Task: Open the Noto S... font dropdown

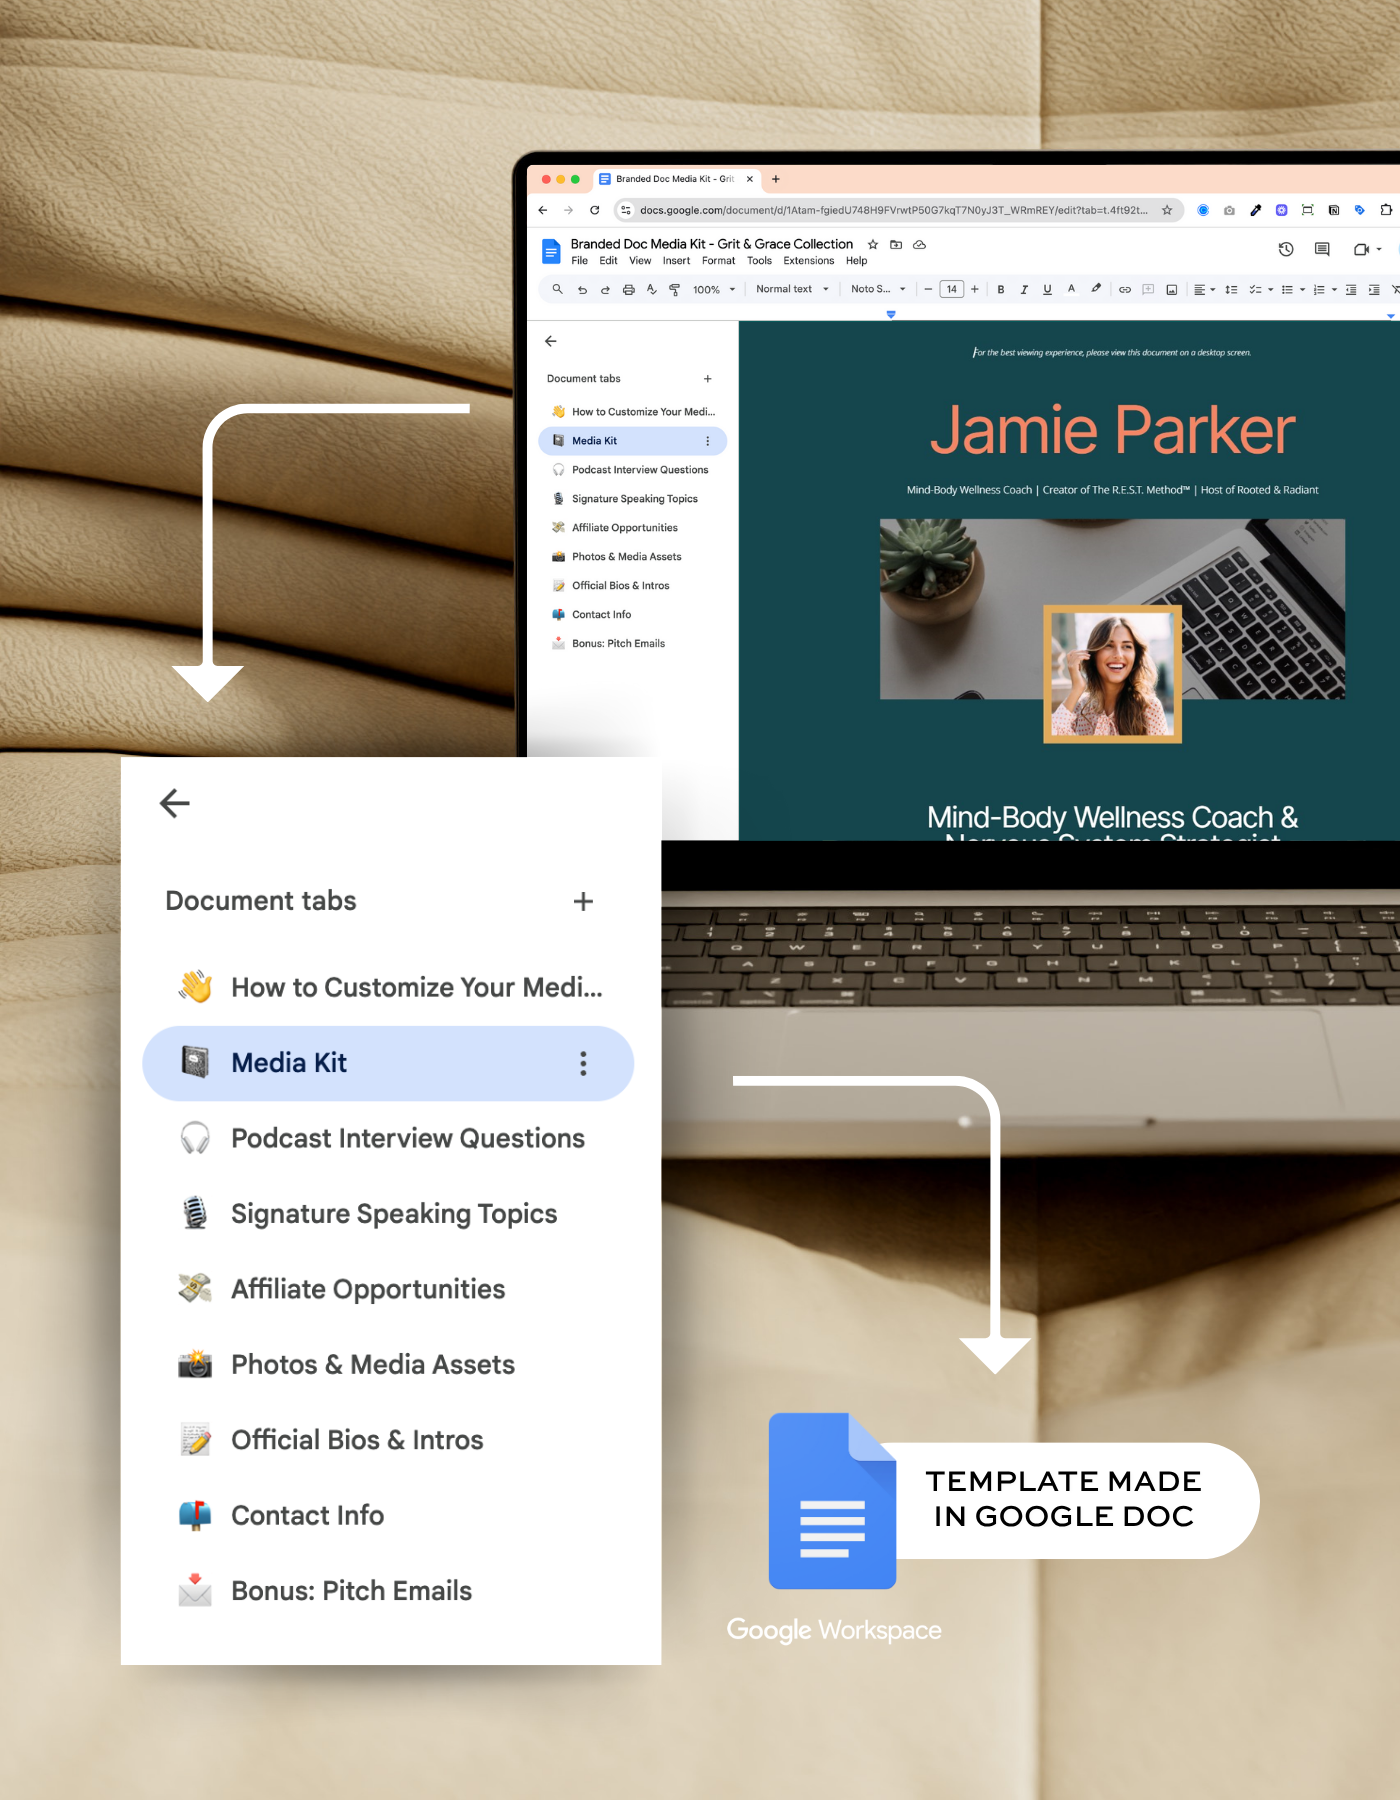Action: [x=878, y=289]
